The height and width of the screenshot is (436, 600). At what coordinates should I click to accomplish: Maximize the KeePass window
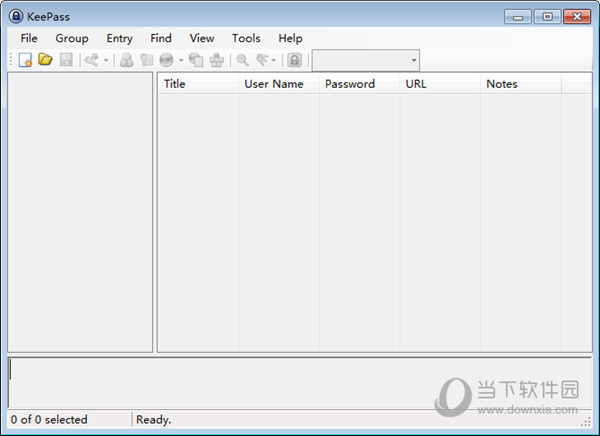pyautogui.click(x=548, y=17)
